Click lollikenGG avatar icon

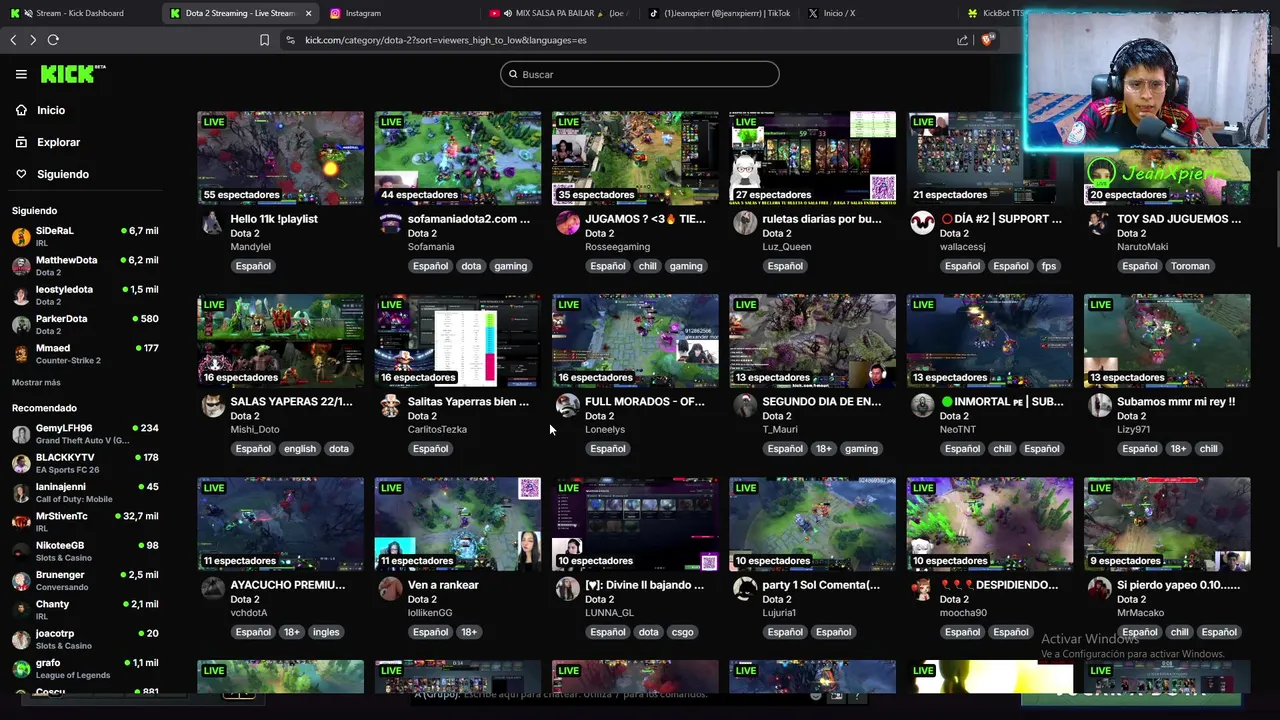click(390, 588)
